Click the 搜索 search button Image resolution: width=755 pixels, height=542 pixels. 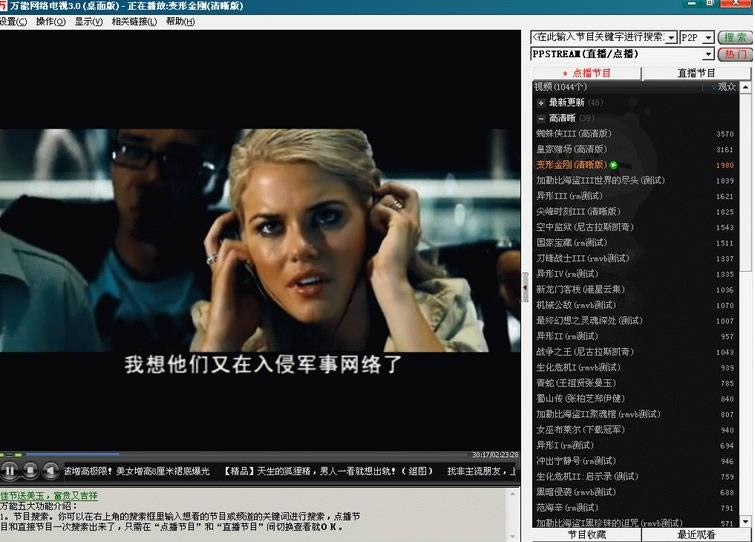point(735,38)
